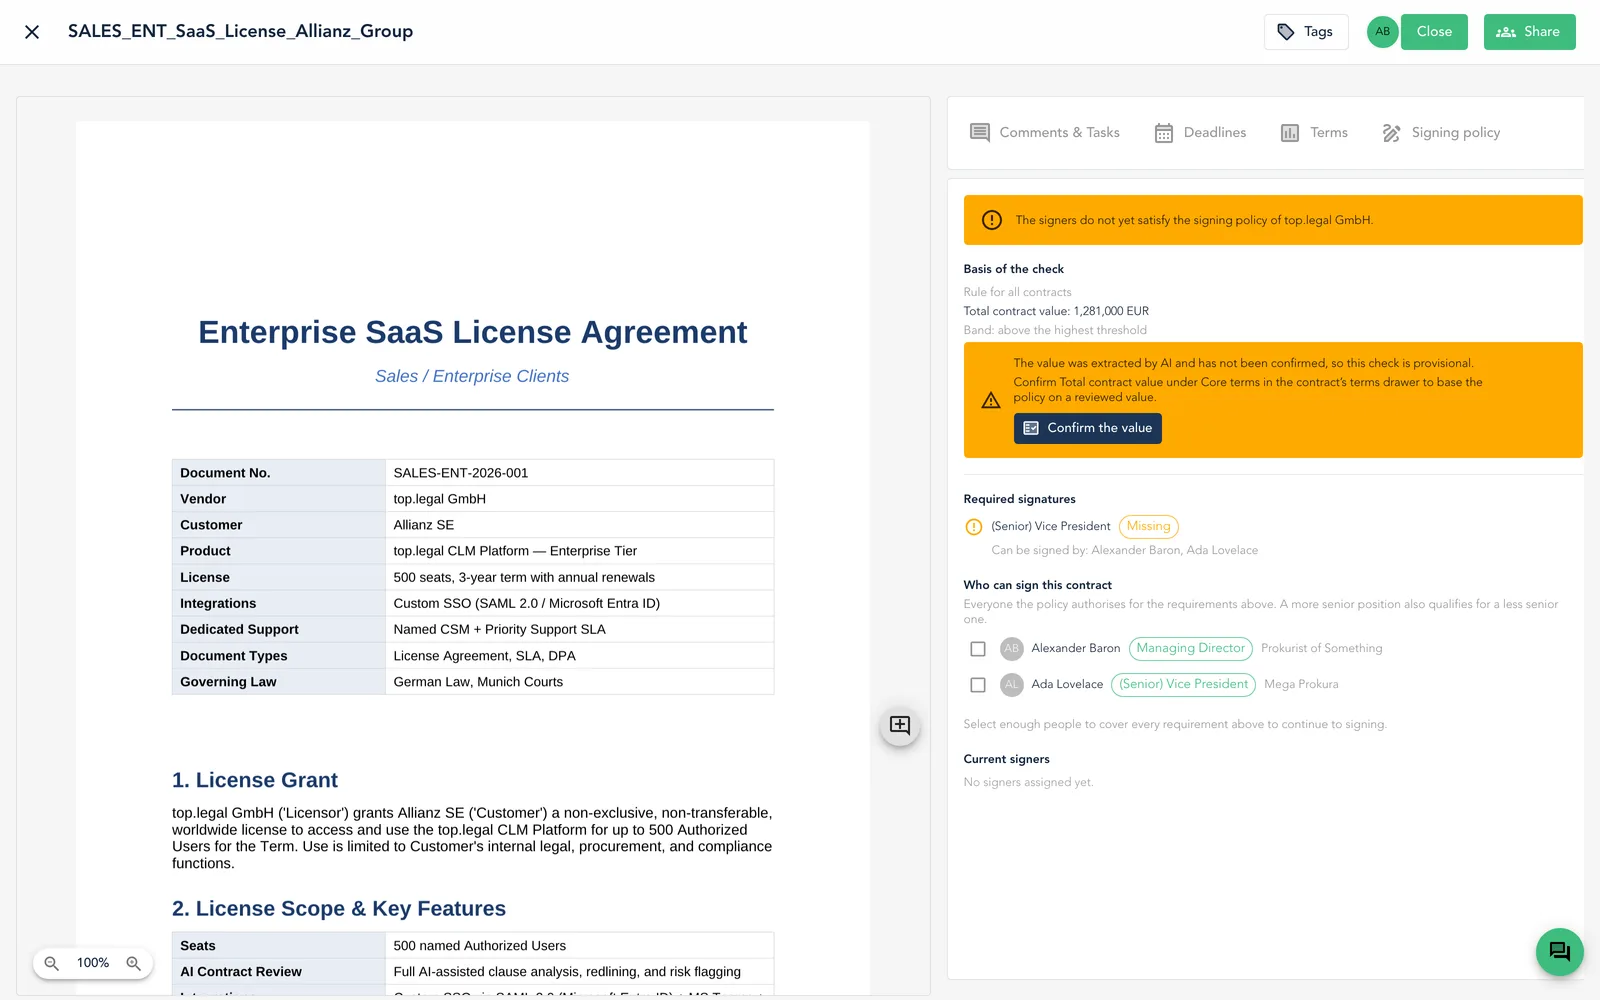Click the document title SALES_ENT_SaaS_License_Allianz_Group
Screen dimensions: 1600x1000
pyautogui.click(x=240, y=32)
